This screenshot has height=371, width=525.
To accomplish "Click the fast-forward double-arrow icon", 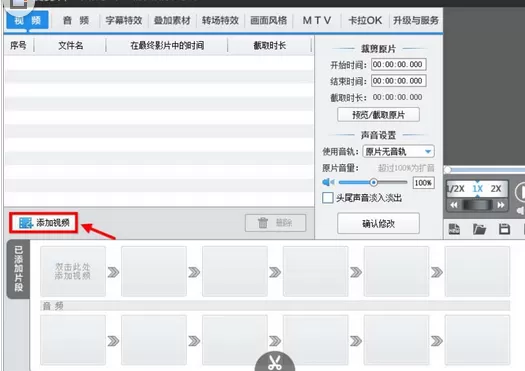I will pos(501,205).
